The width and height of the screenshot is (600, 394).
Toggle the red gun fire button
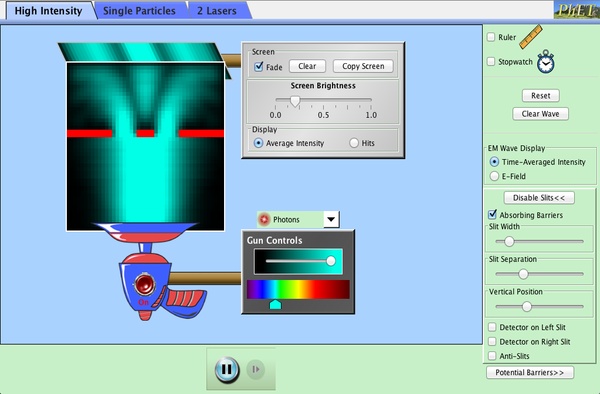(144, 285)
